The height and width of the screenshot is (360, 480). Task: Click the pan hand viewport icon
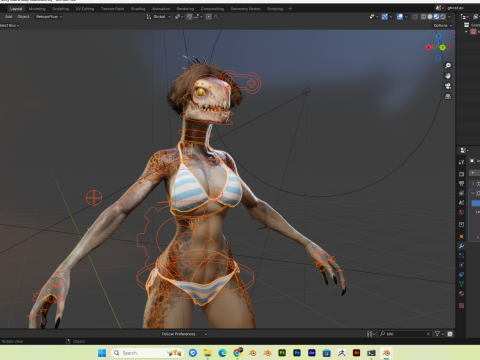pyautogui.click(x=448, y=76)
